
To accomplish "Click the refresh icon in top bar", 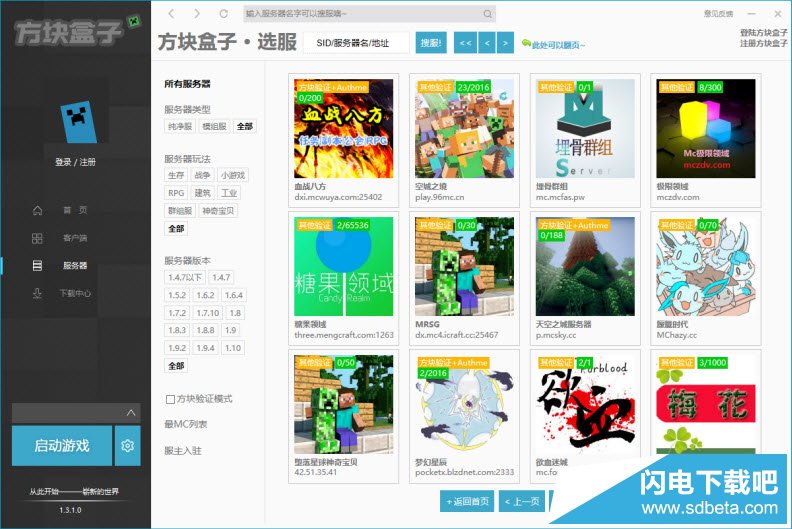I will coord(223,14).
